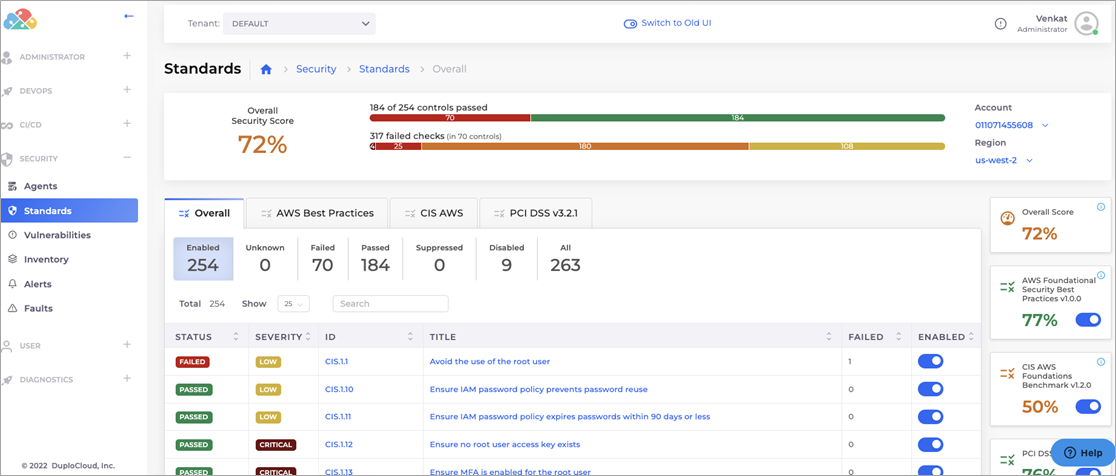This screenshot has width=1116, height=476.
Task: Collapse sidebar with the left arrow icon
Action: pyautogui.click(x=129, y=16)
